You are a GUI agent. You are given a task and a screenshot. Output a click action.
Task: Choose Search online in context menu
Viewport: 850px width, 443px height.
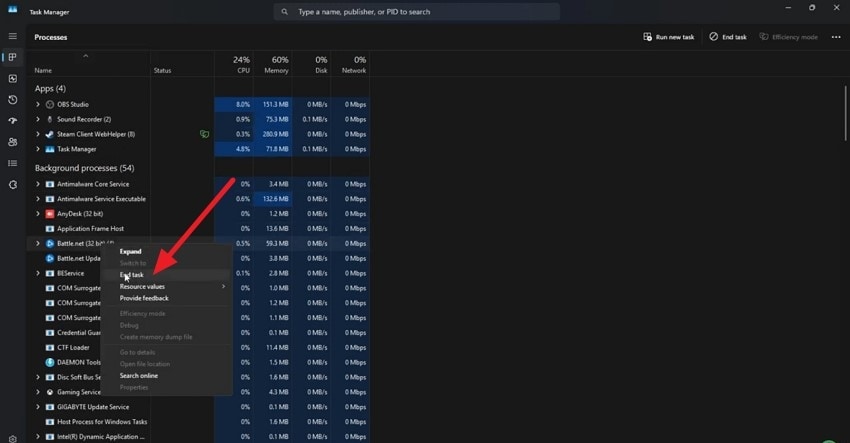139,376
